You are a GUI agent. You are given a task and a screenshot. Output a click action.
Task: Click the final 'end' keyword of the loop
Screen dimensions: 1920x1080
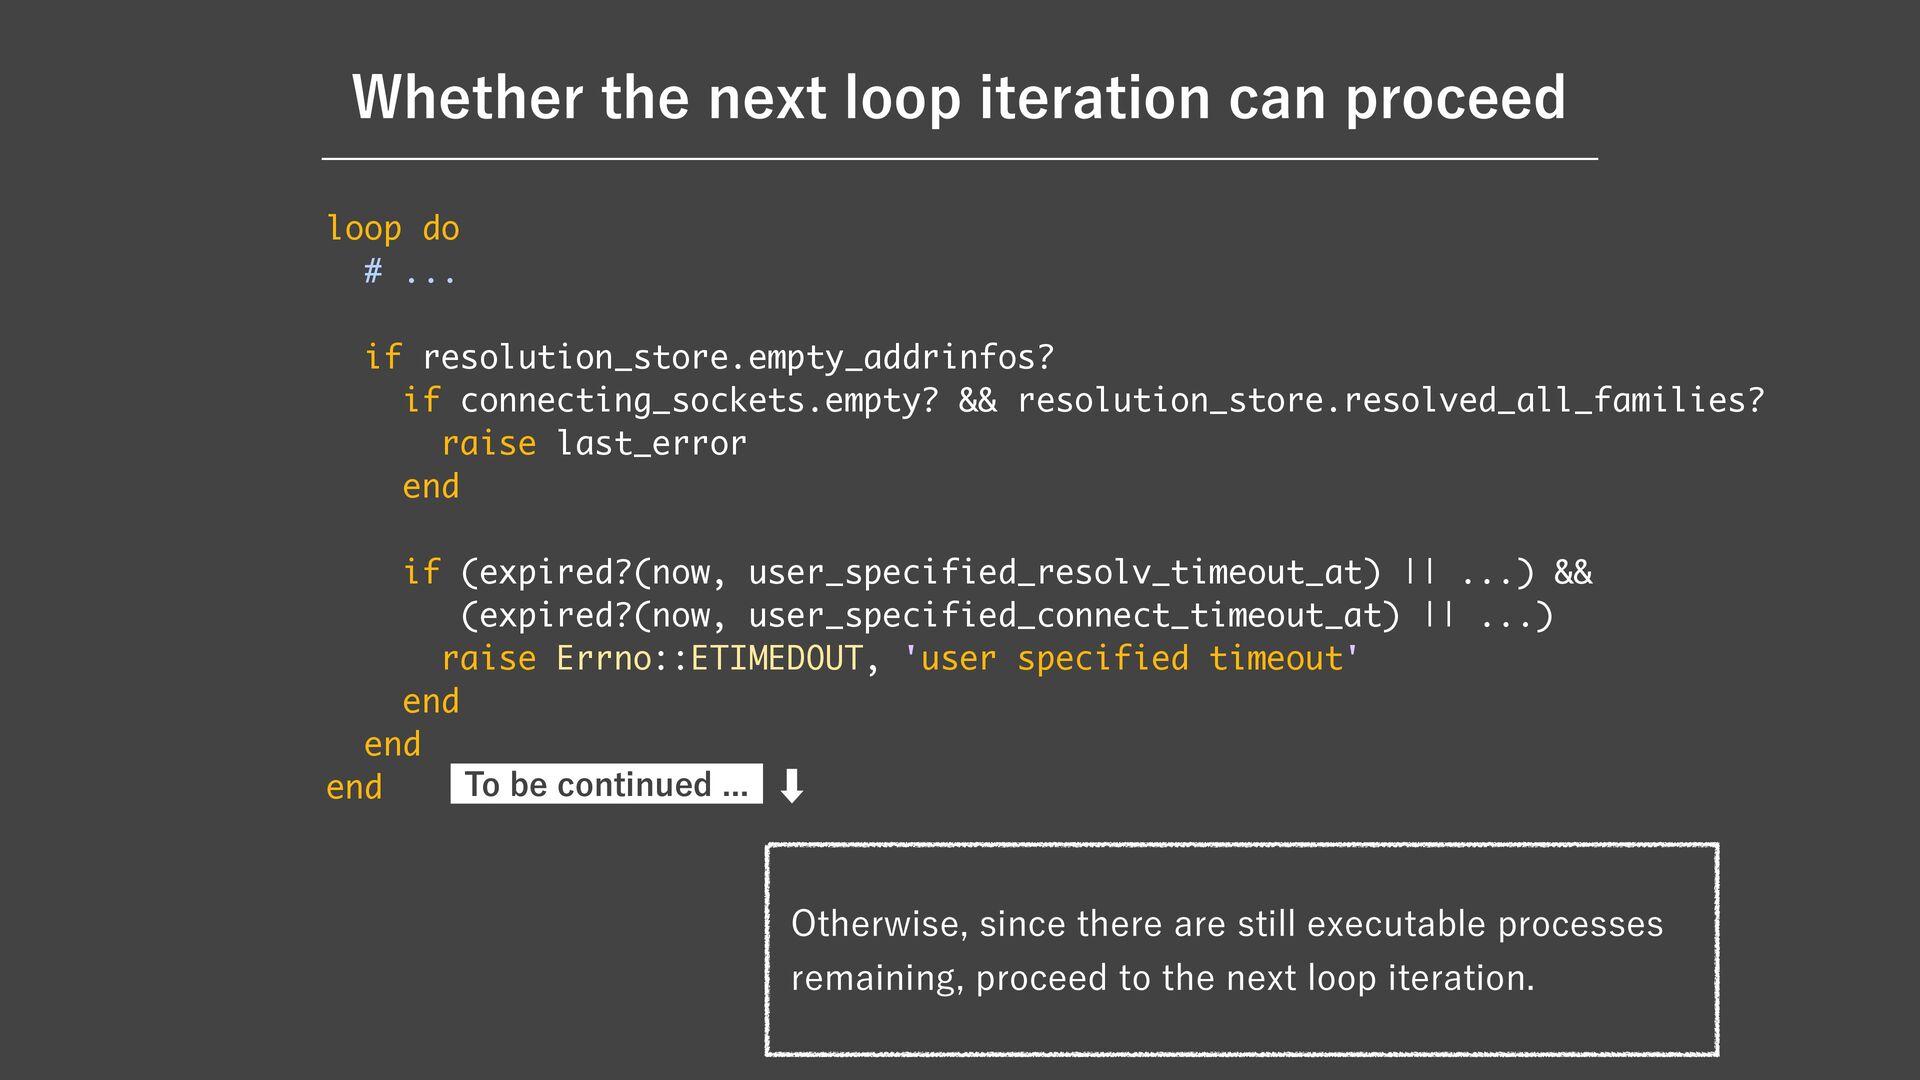354,787
